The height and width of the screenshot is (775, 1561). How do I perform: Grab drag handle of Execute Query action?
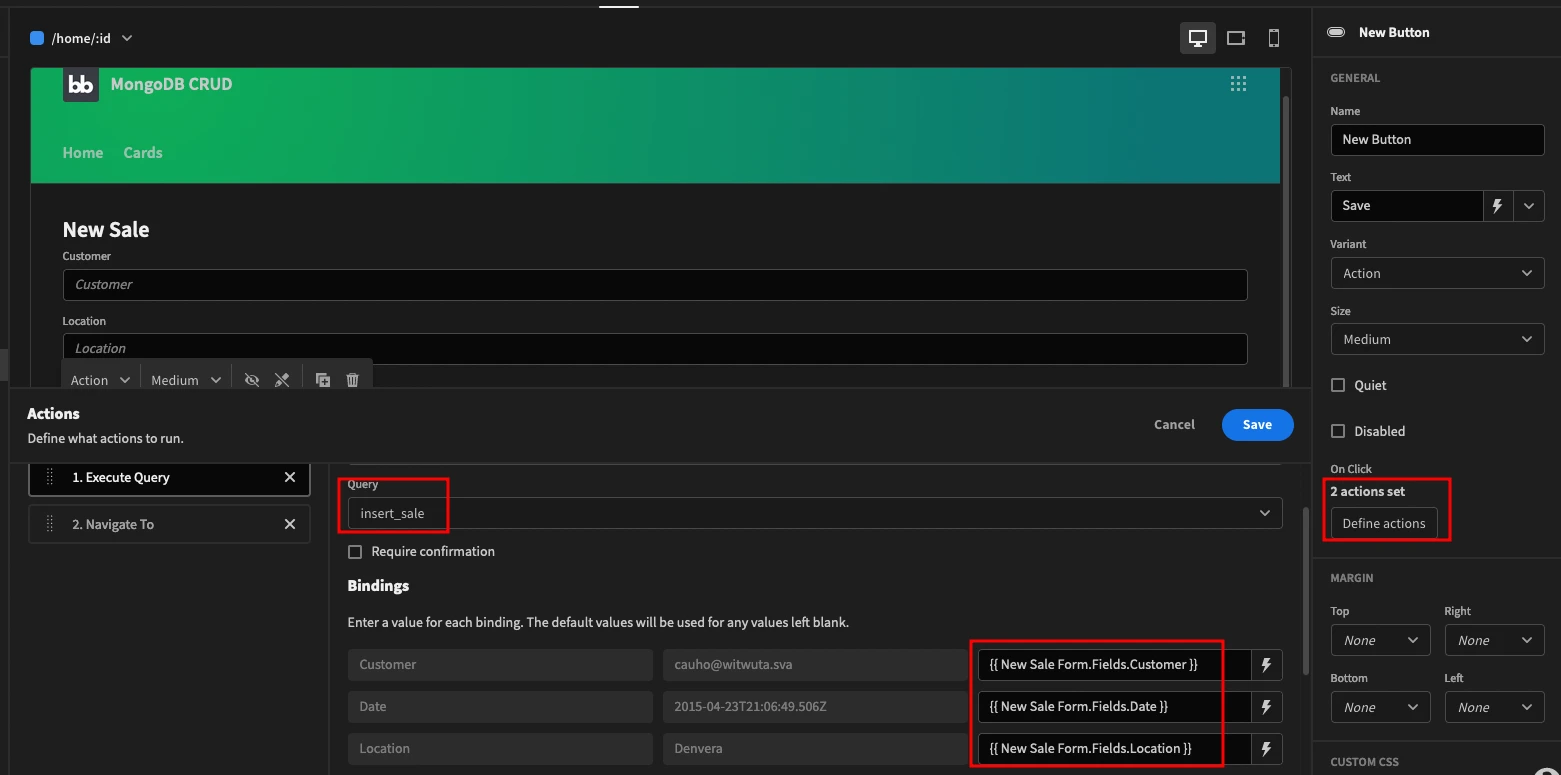50,477
